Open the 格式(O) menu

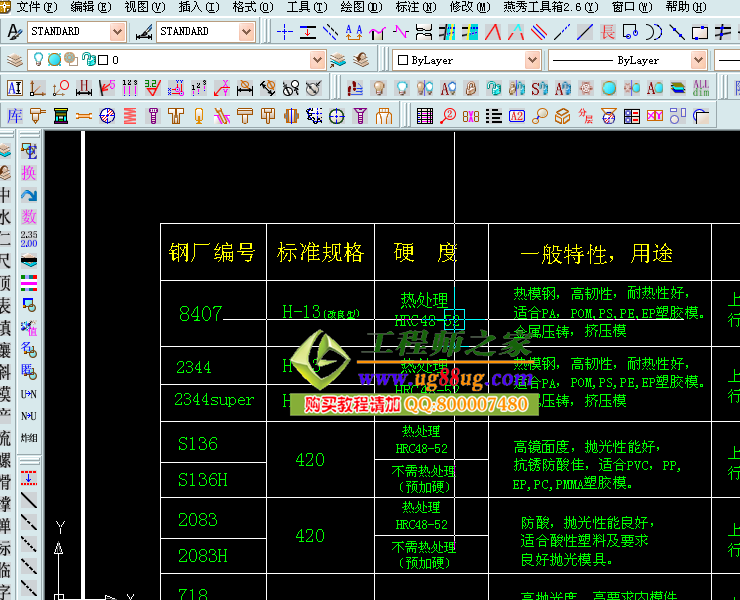point(253,7)
